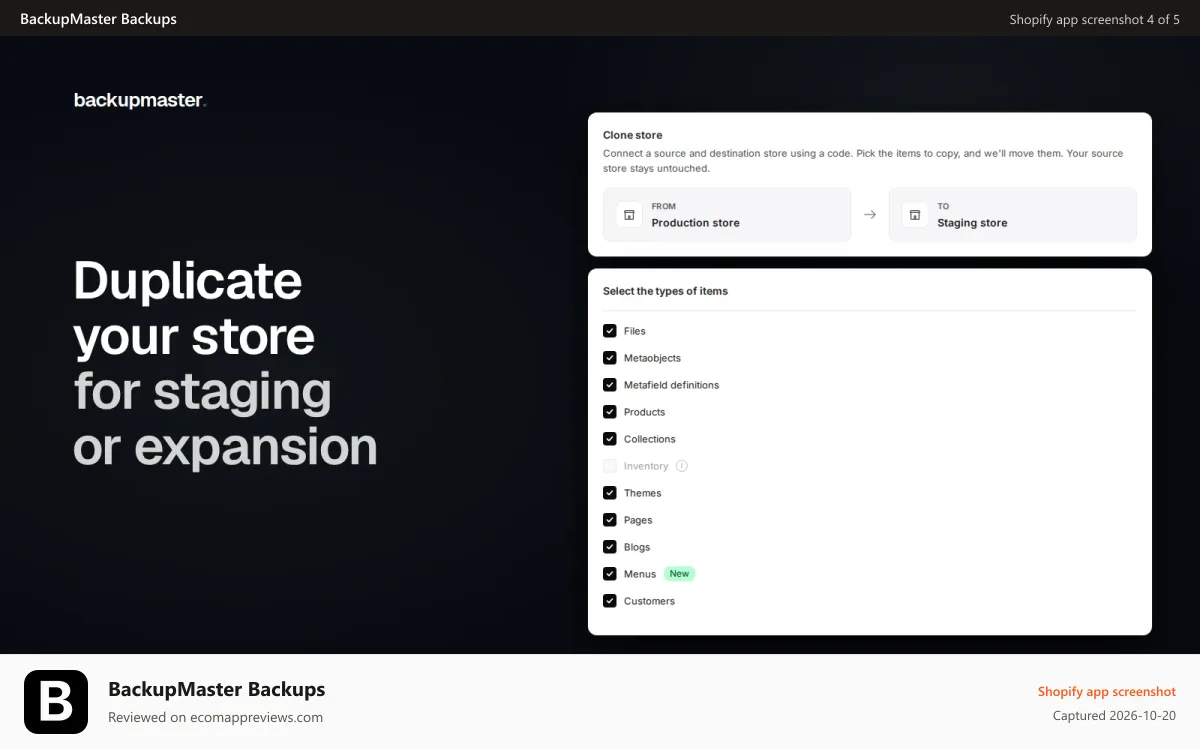Click the 'Metafield definitions' label
Screen dimensions: 1200x750
671,385
